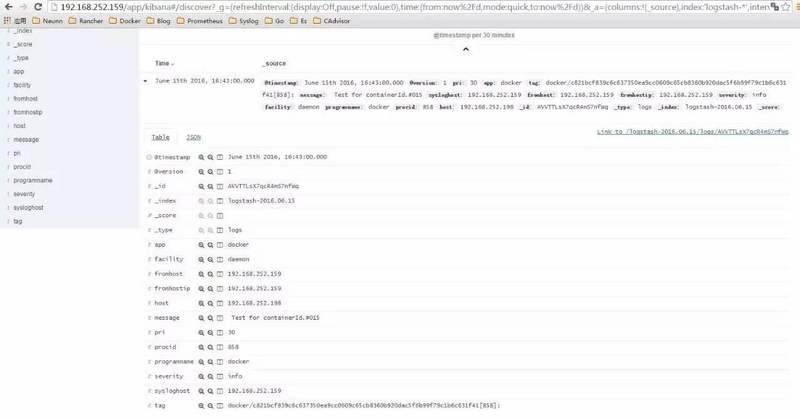Collapse the timestamp histogram with the chevron
The width and height of the screenshot is (800, 419).
pyautogui.click(x=465, y=50)
